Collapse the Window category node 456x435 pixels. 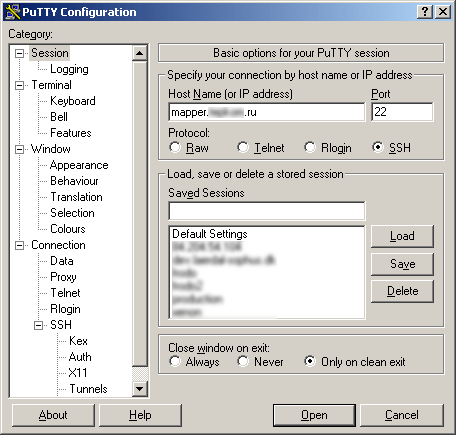[20, 149]
